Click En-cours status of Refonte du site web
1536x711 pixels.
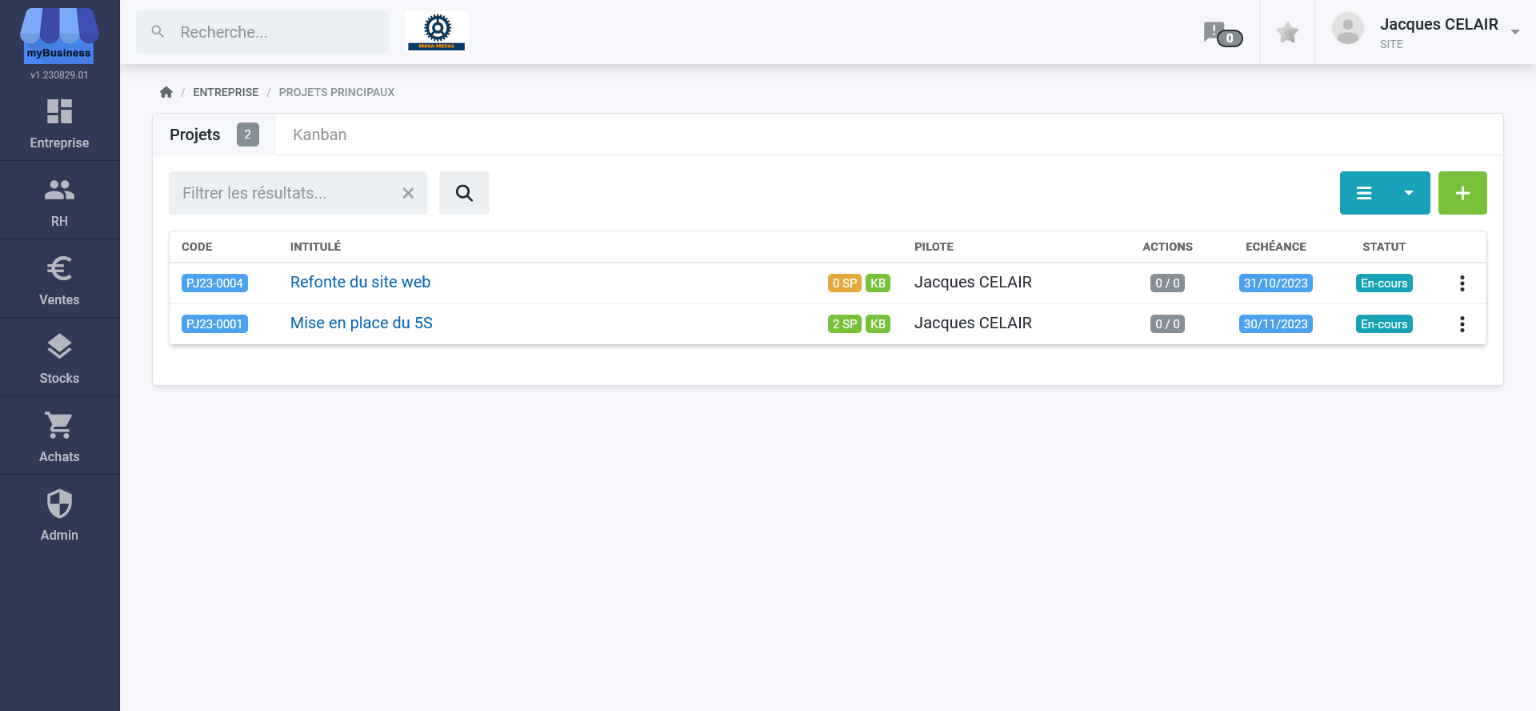[x=1384, y=283]
